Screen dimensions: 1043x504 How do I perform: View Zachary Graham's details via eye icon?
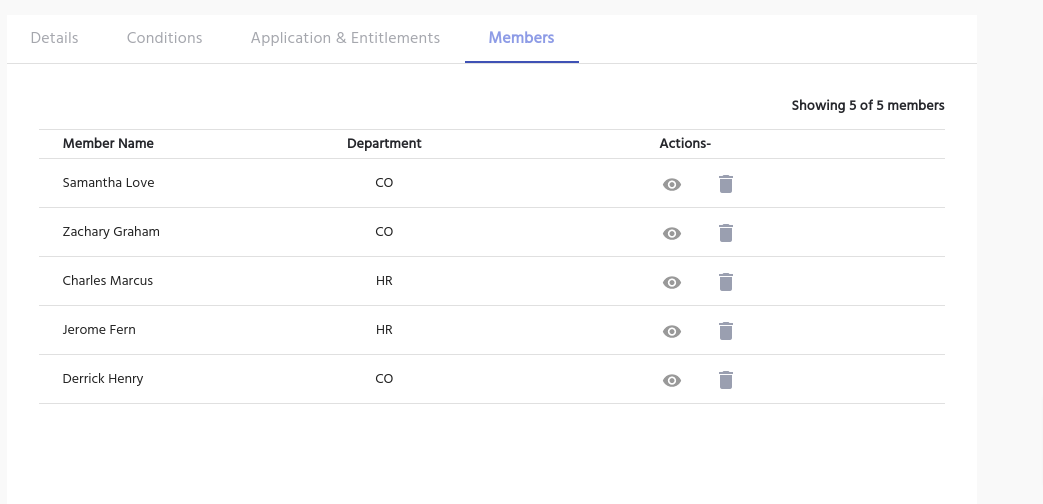[672, 234]
